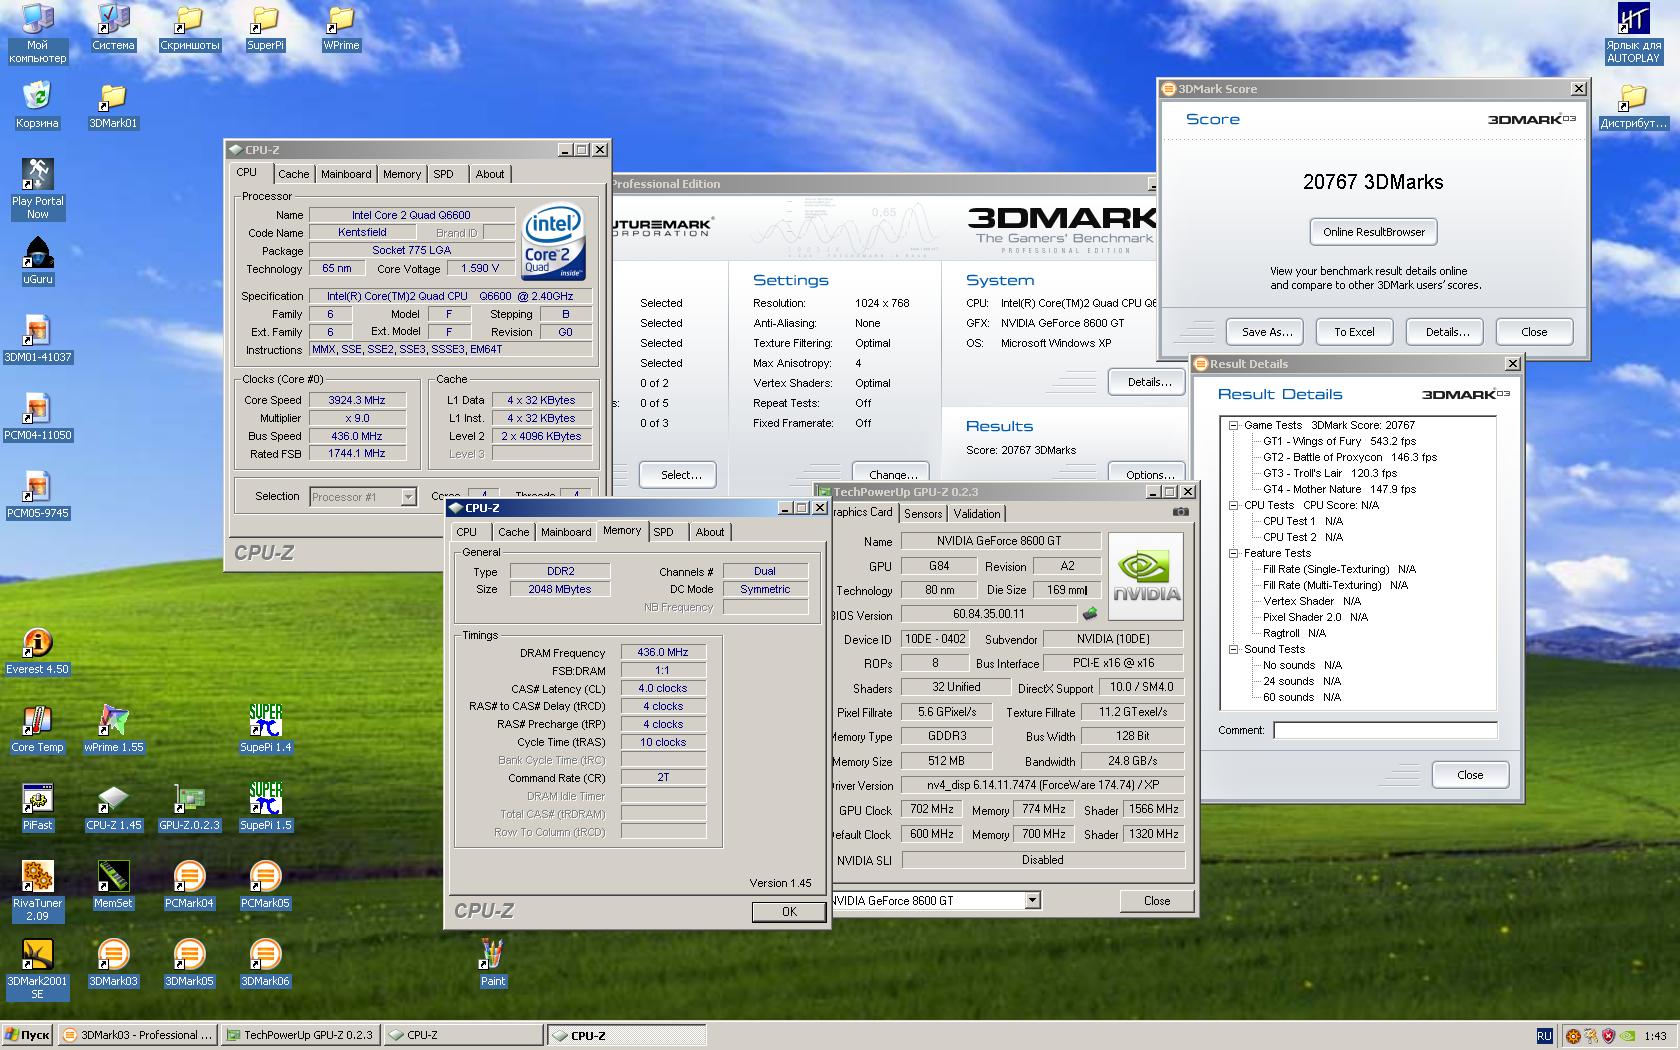Select GT3 - Troll's Lair result row
This screenshot has height=1050, width=1680.
[x=1329, y=473]
